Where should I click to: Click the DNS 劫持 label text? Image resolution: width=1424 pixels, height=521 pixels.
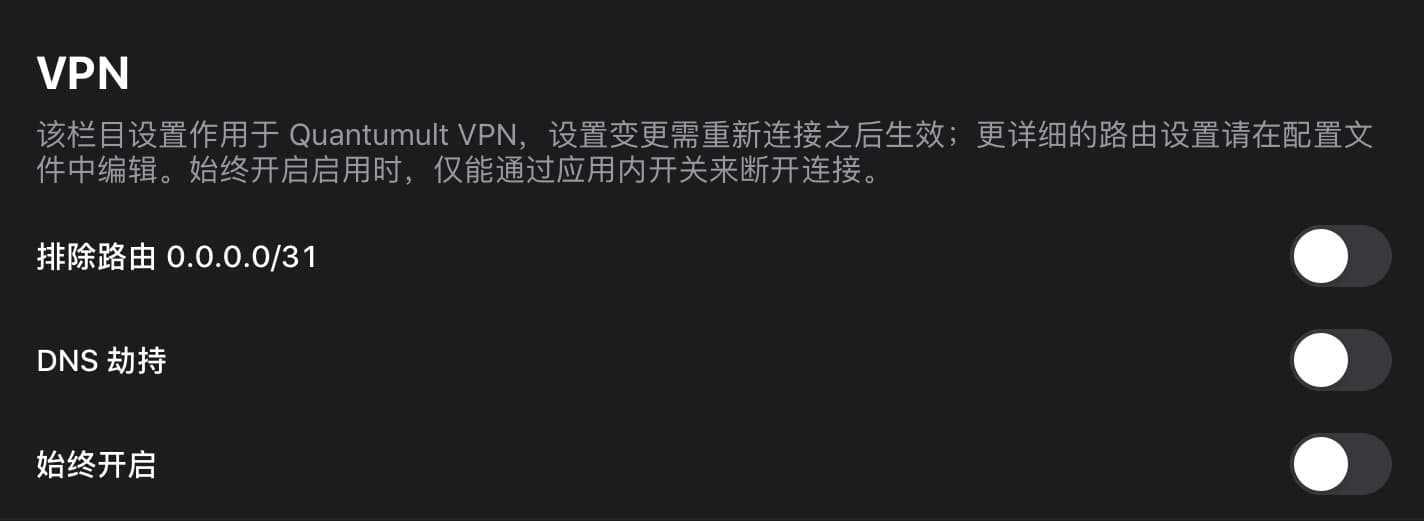coord(101,360)
